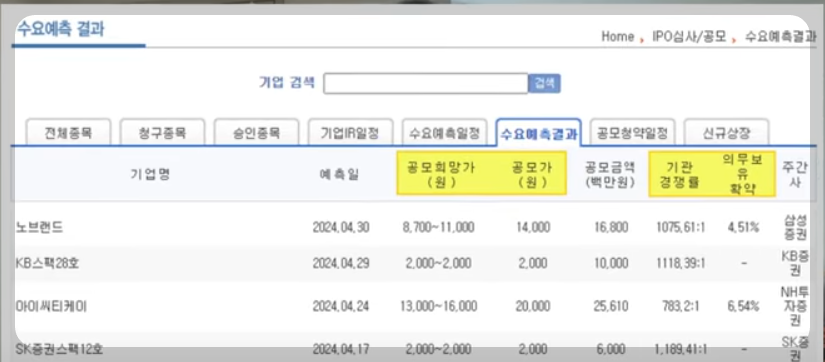825x362 pixels.
Task: Click the 8,700~11,000 price range cell
Action: pos(438,227)
